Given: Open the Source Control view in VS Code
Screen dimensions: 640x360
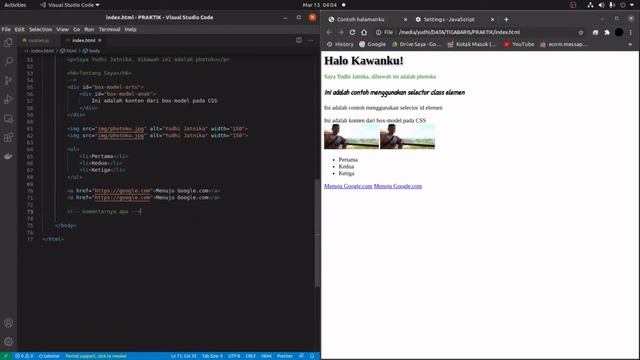Looking at the screenshot, I should click(x=8, y=80).
